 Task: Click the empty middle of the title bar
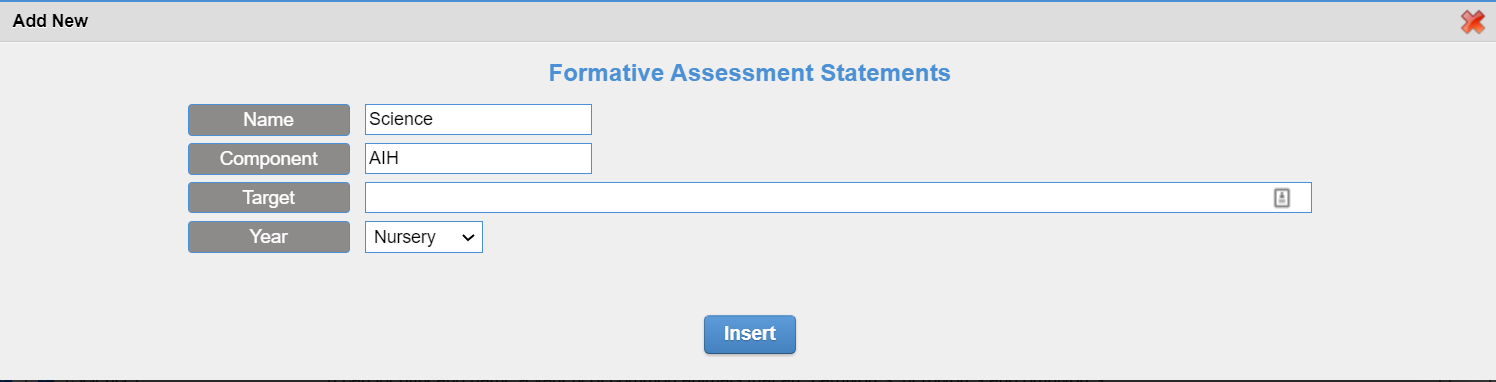point(748,21)
